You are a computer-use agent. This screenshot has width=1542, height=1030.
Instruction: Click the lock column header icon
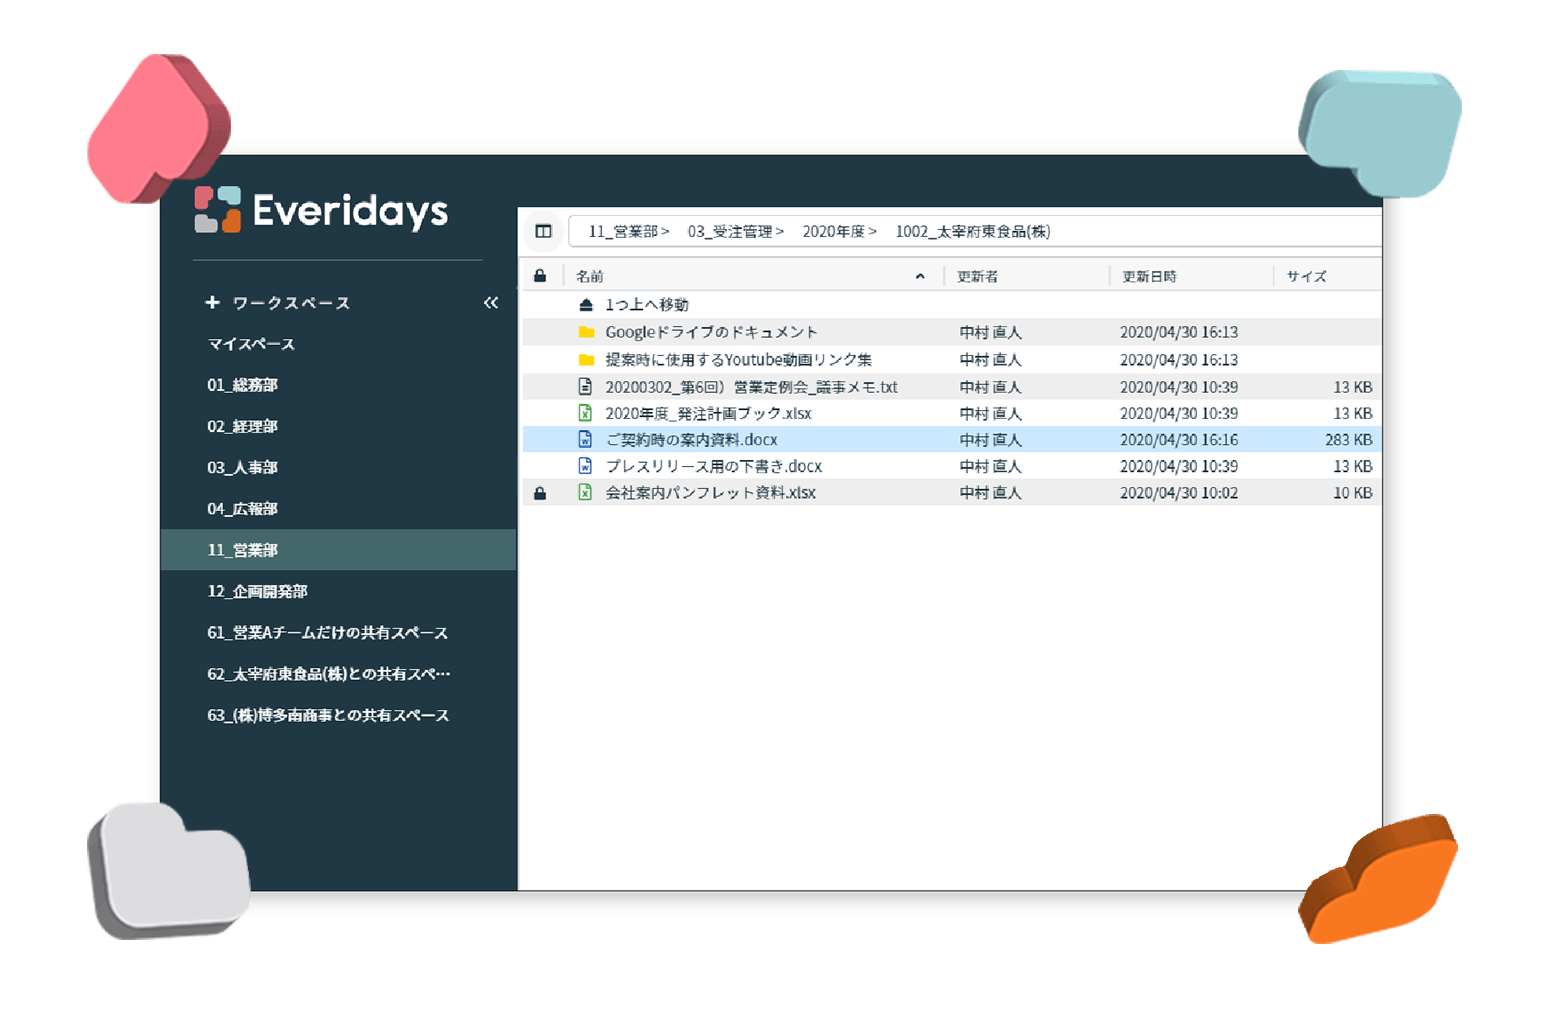(541, 274)
